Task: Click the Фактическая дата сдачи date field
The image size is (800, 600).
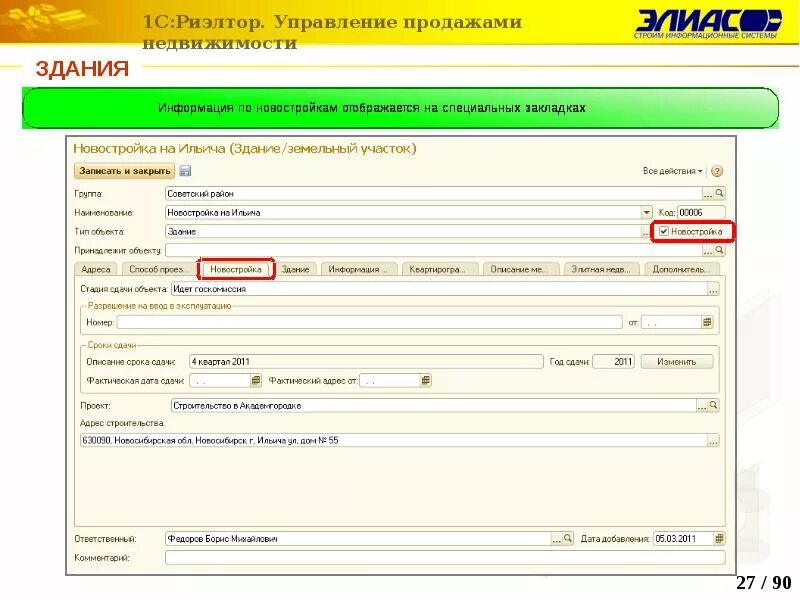Action: (x=220, y=381)
